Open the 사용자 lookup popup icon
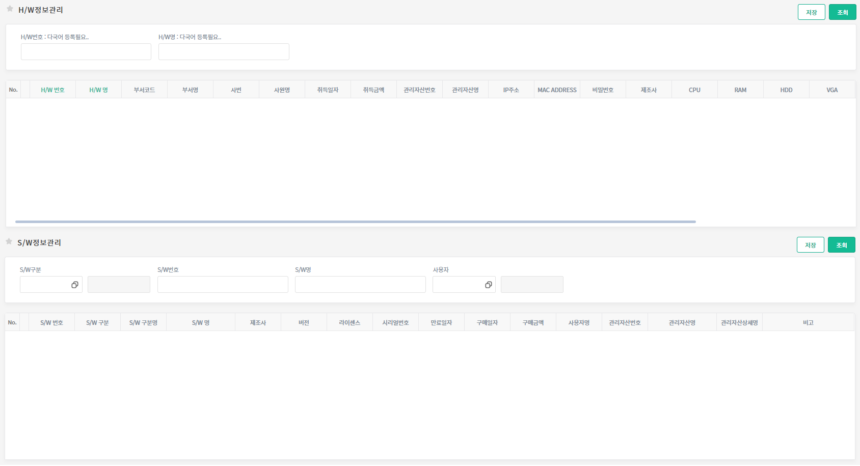Image resolution: width=860 pixels, height=466 pixels. (x=488, y=285)
